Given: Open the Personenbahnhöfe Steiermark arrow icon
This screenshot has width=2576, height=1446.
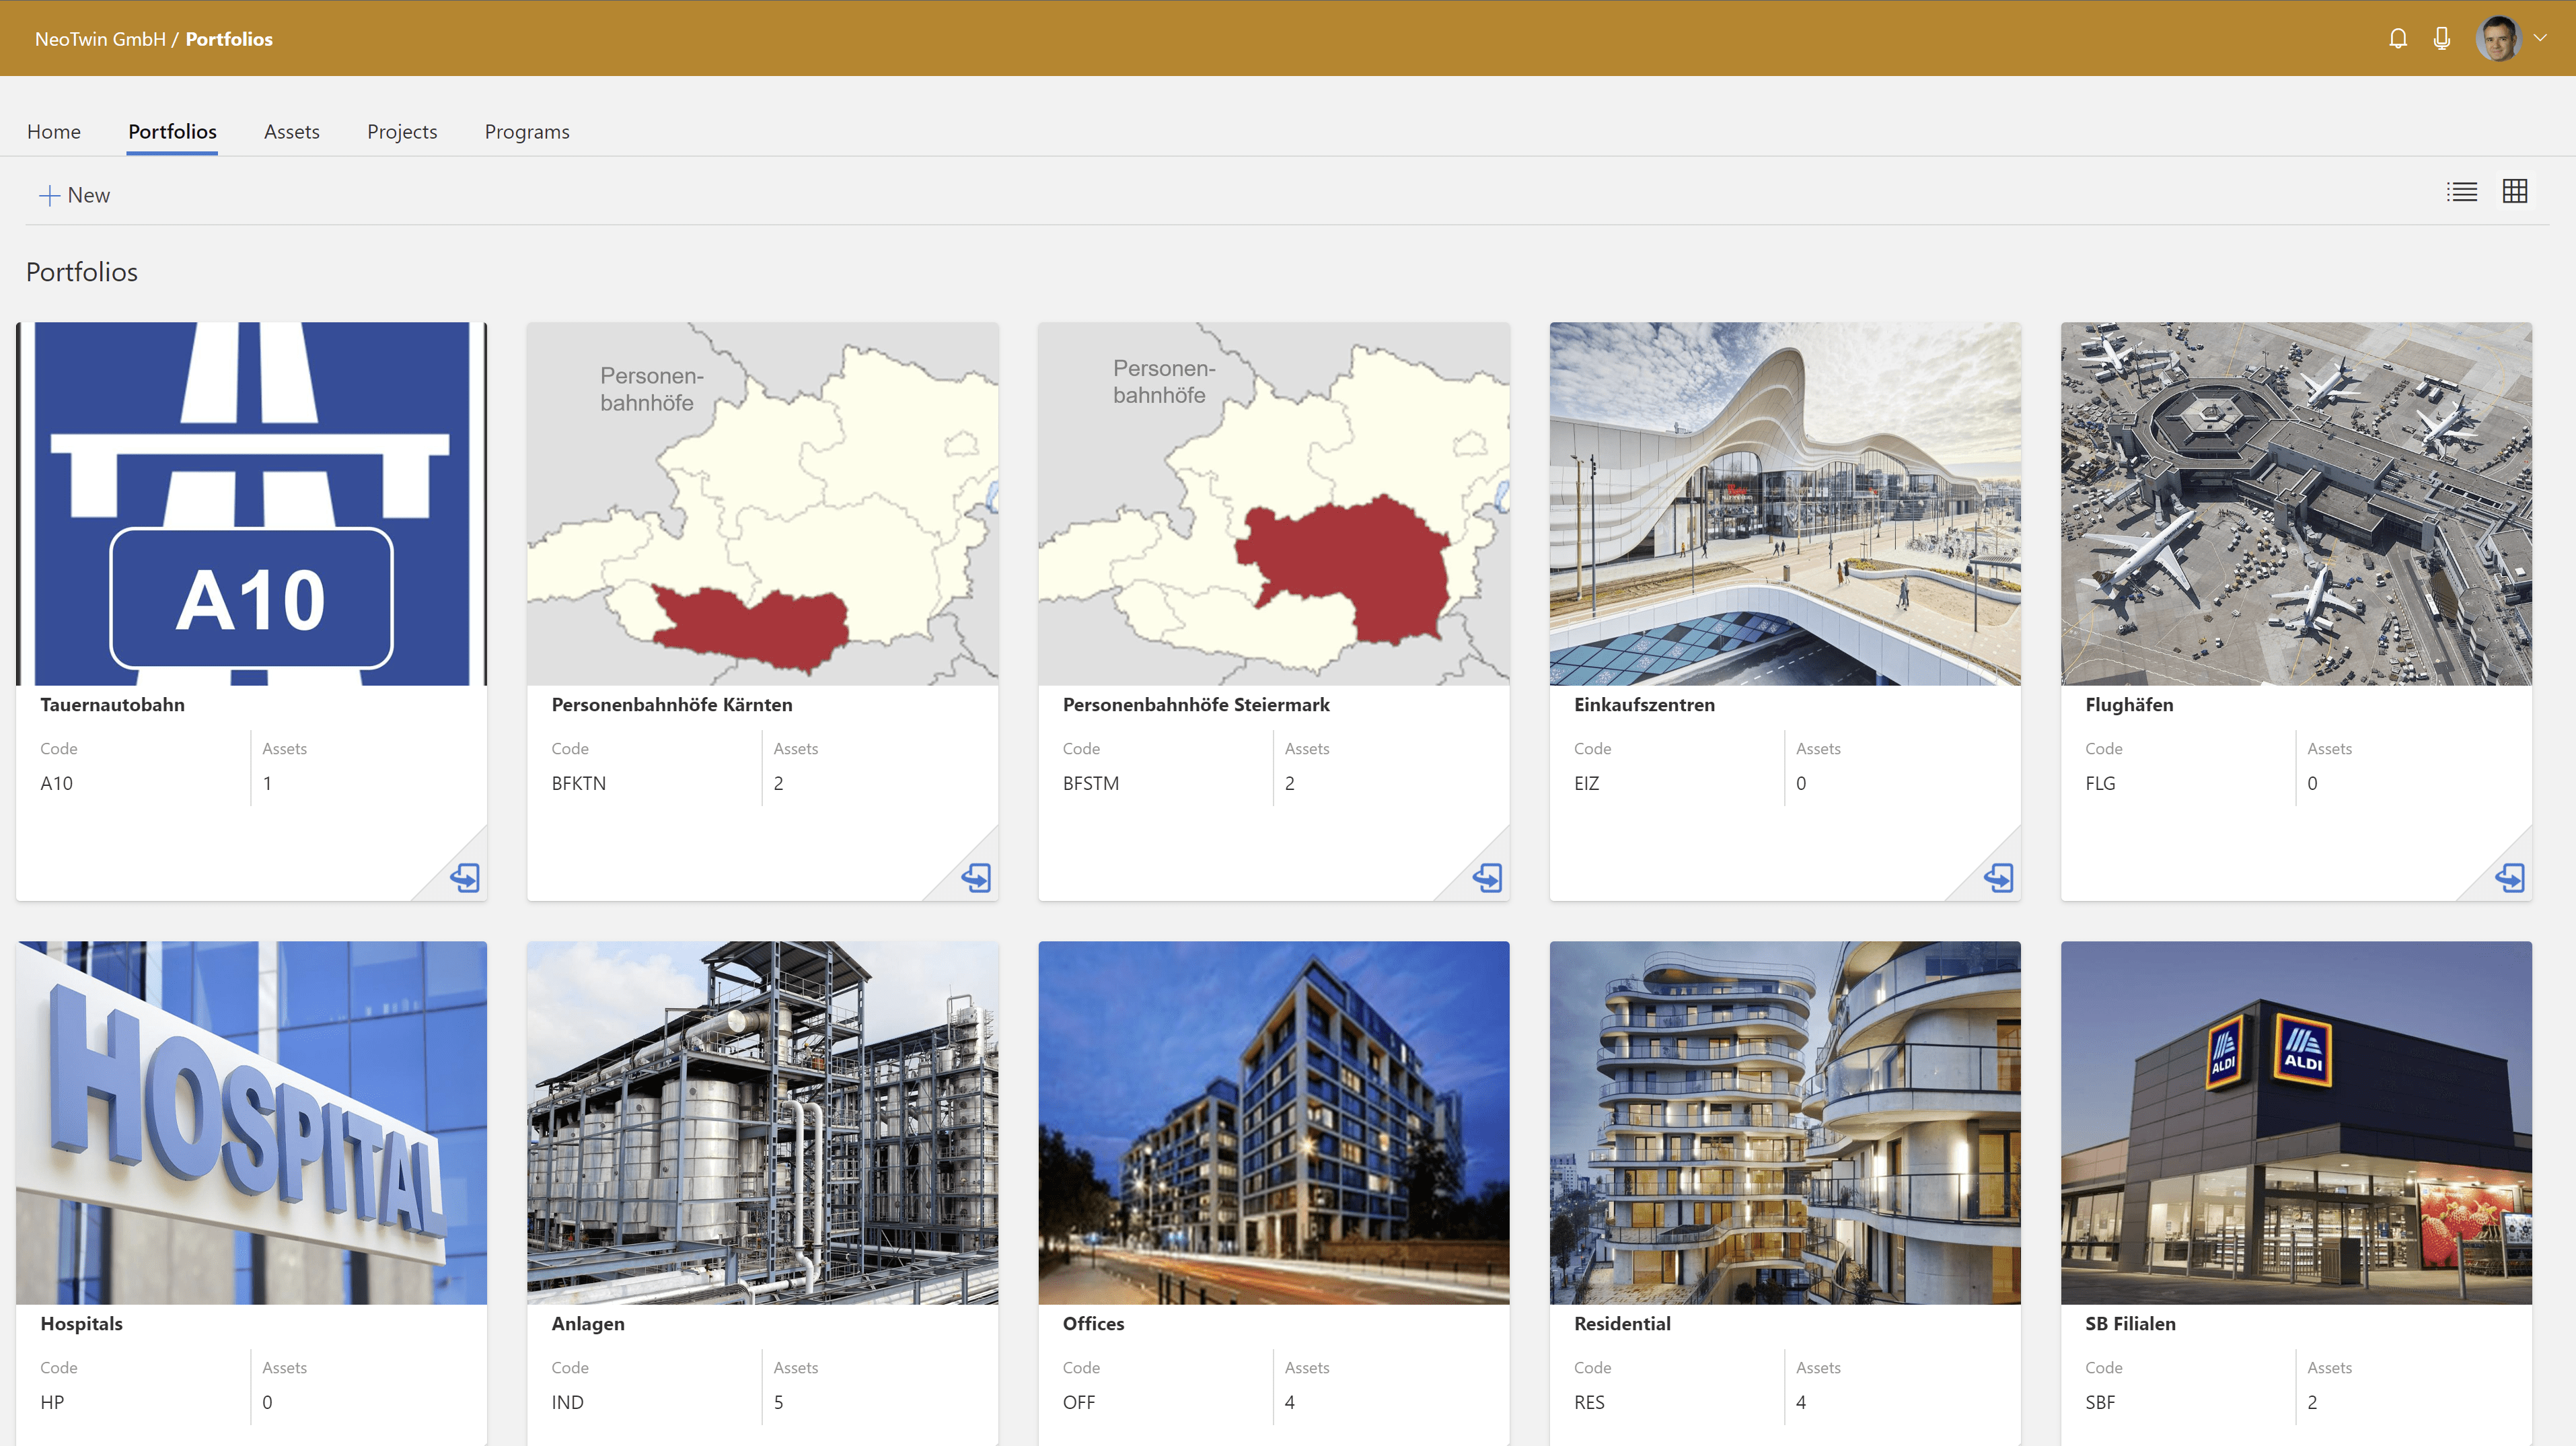Looking at the screenshot, I should pyautogui.click(x=1487, y=877).
